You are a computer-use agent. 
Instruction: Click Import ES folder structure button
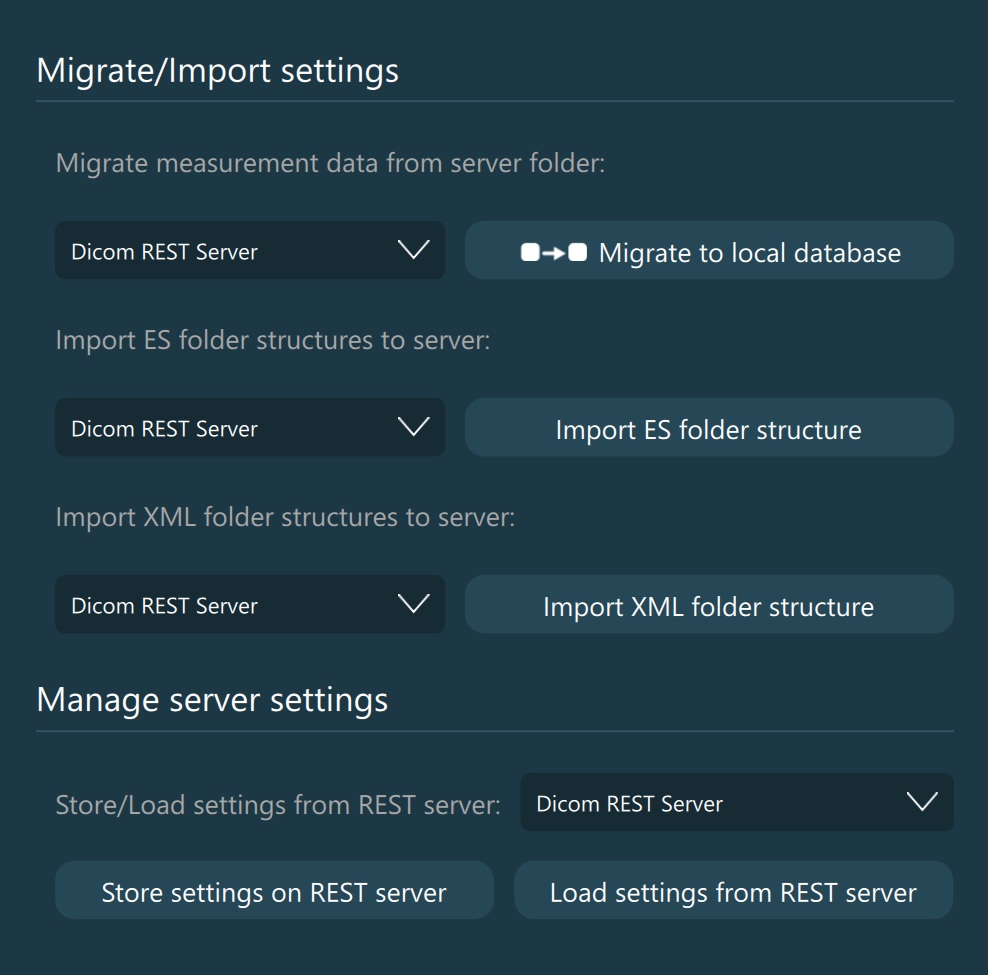point(708,429)
